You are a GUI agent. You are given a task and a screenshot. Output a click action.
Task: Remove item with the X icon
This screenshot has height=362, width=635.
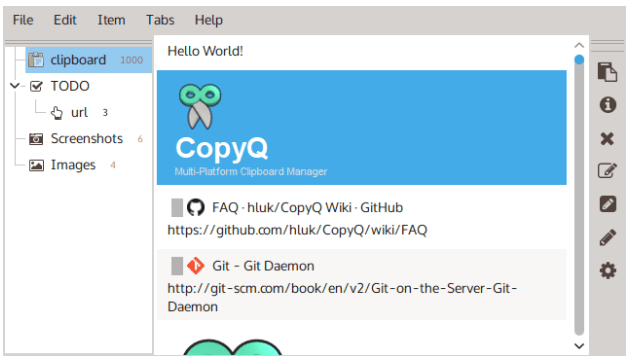click(x=607, y=138)
